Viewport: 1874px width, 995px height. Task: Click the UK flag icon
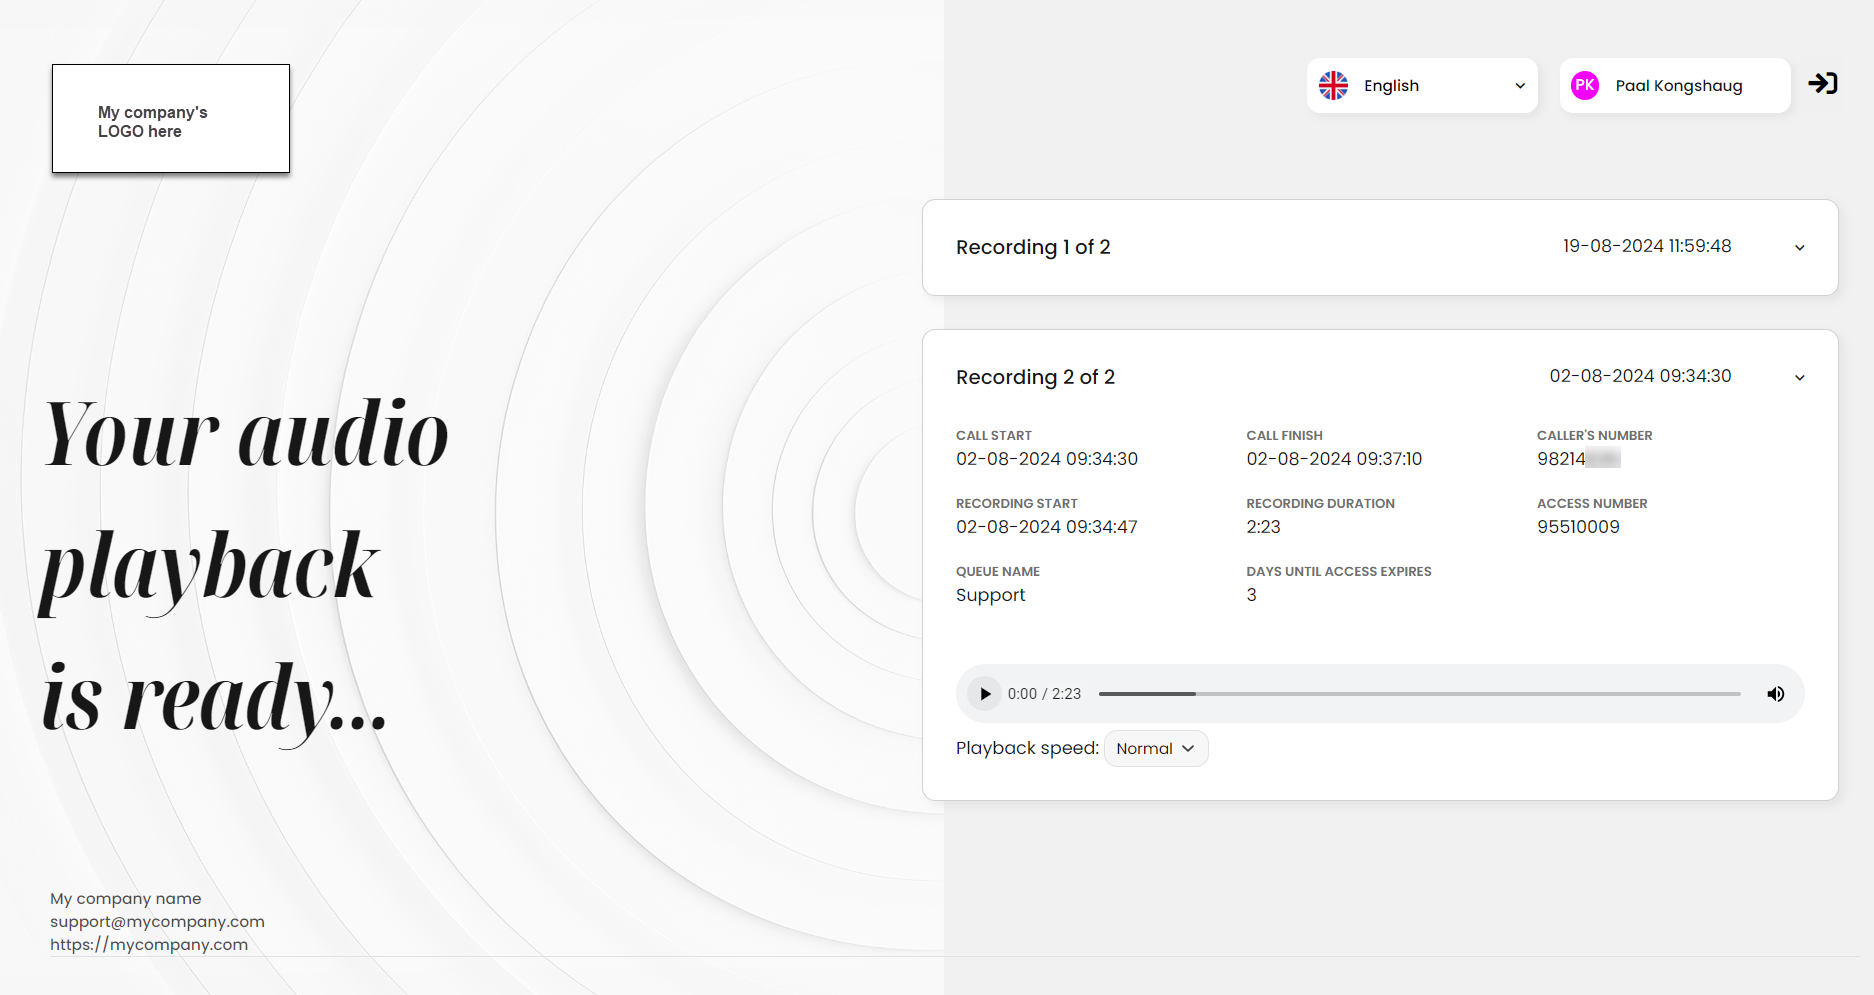tap(1333, 86)
